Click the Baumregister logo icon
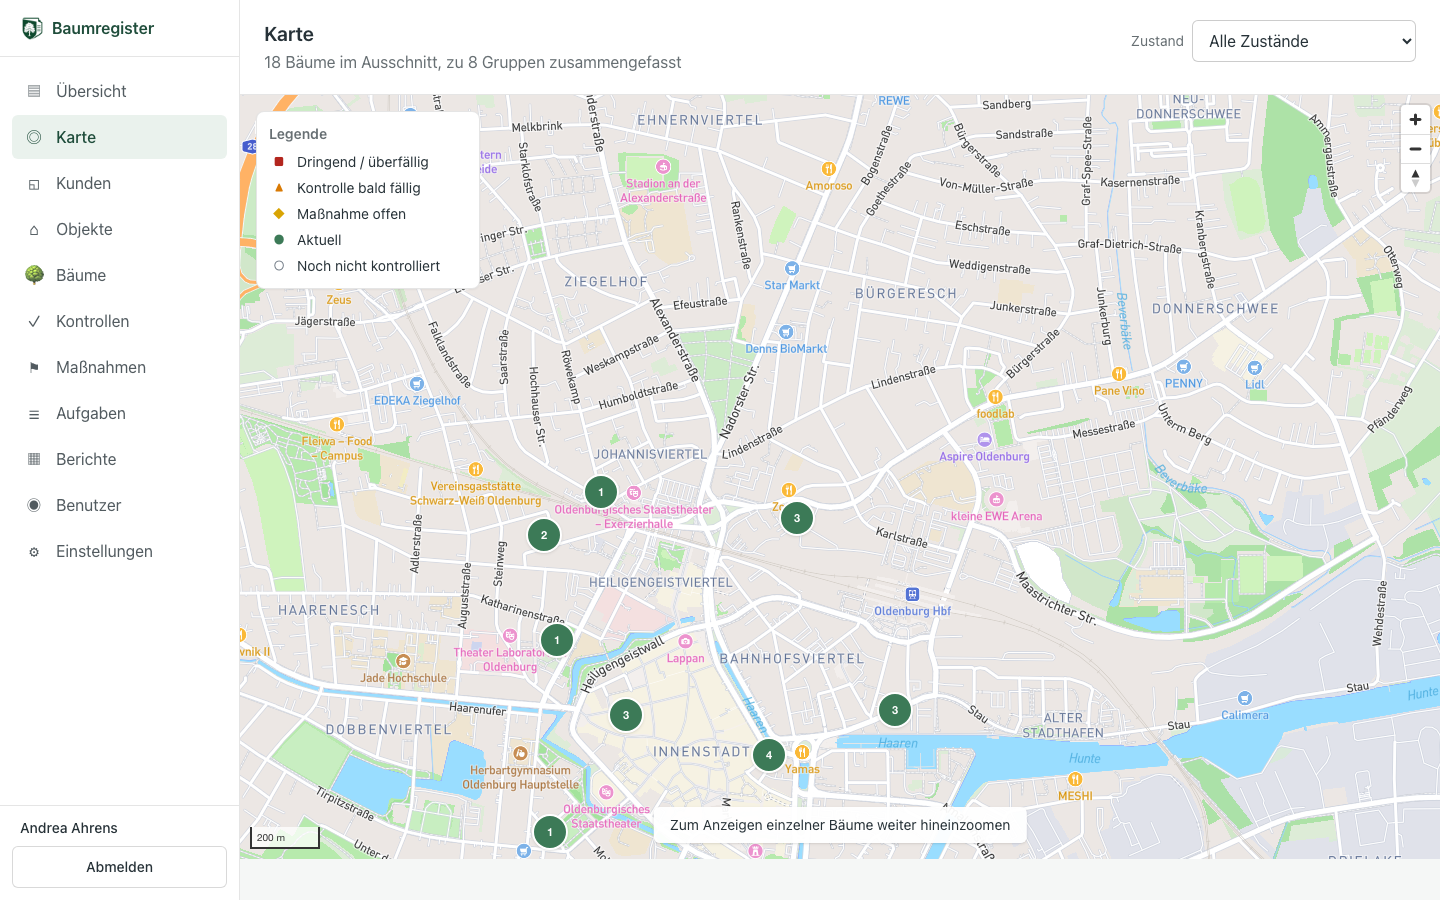 32,28
